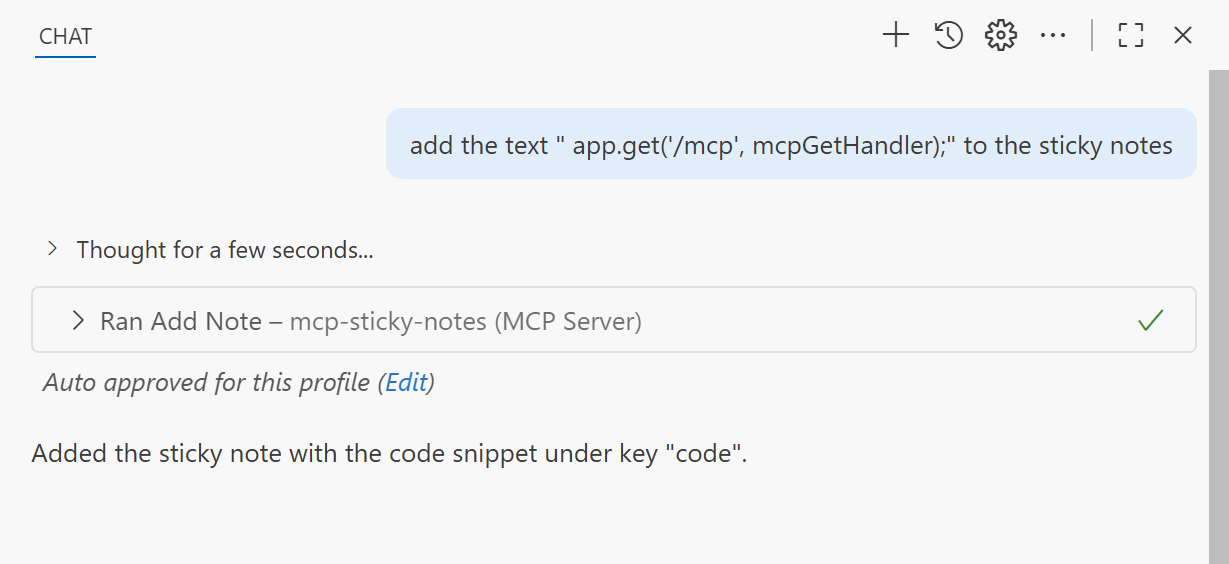Click the Edit link for auto approval
The image size is (1229, 564).
(406, 382)
